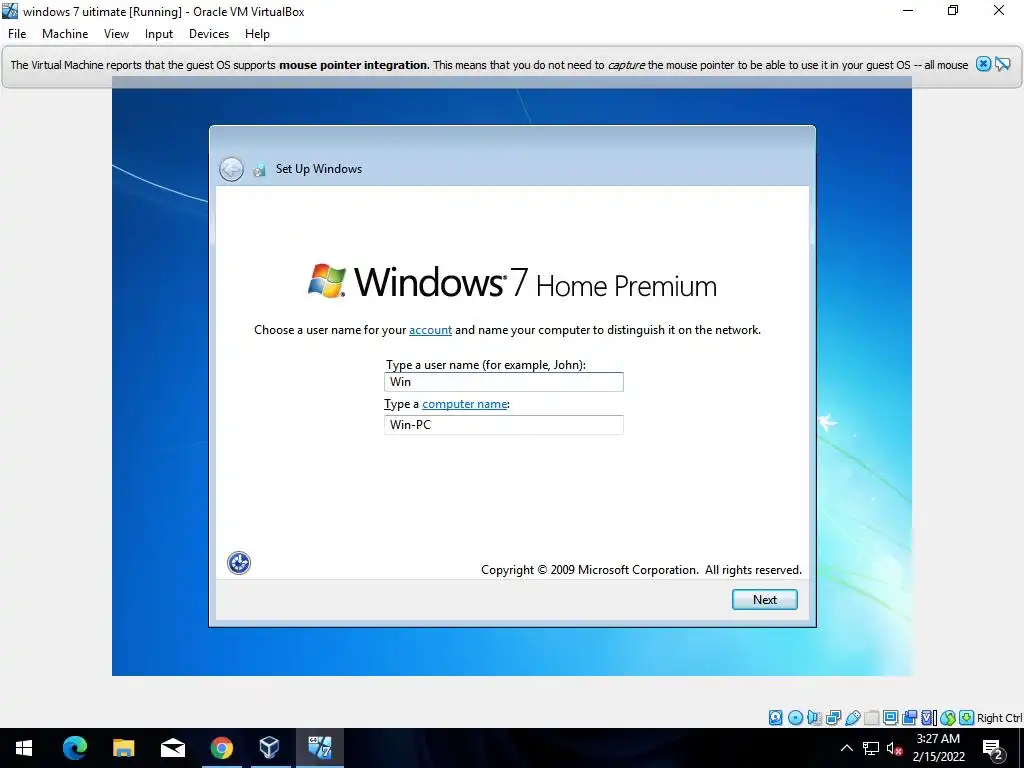Open the Machine menu

(x=65, y=34)
